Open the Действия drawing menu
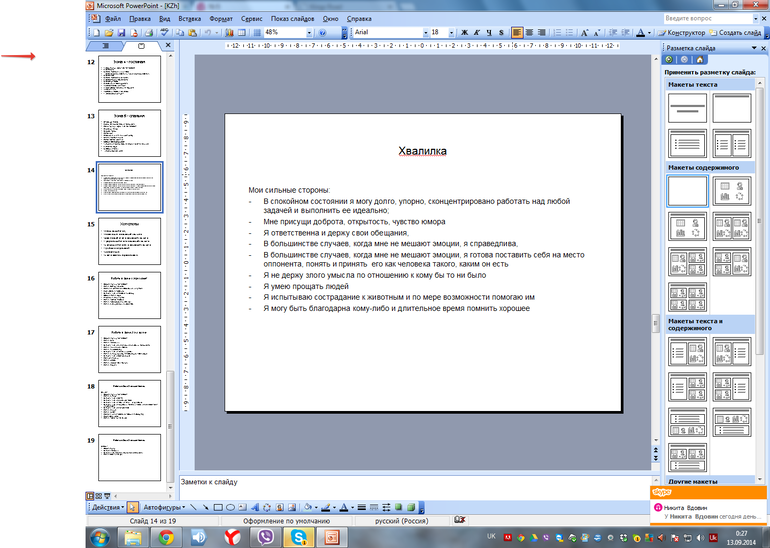 tap(107, 507)
